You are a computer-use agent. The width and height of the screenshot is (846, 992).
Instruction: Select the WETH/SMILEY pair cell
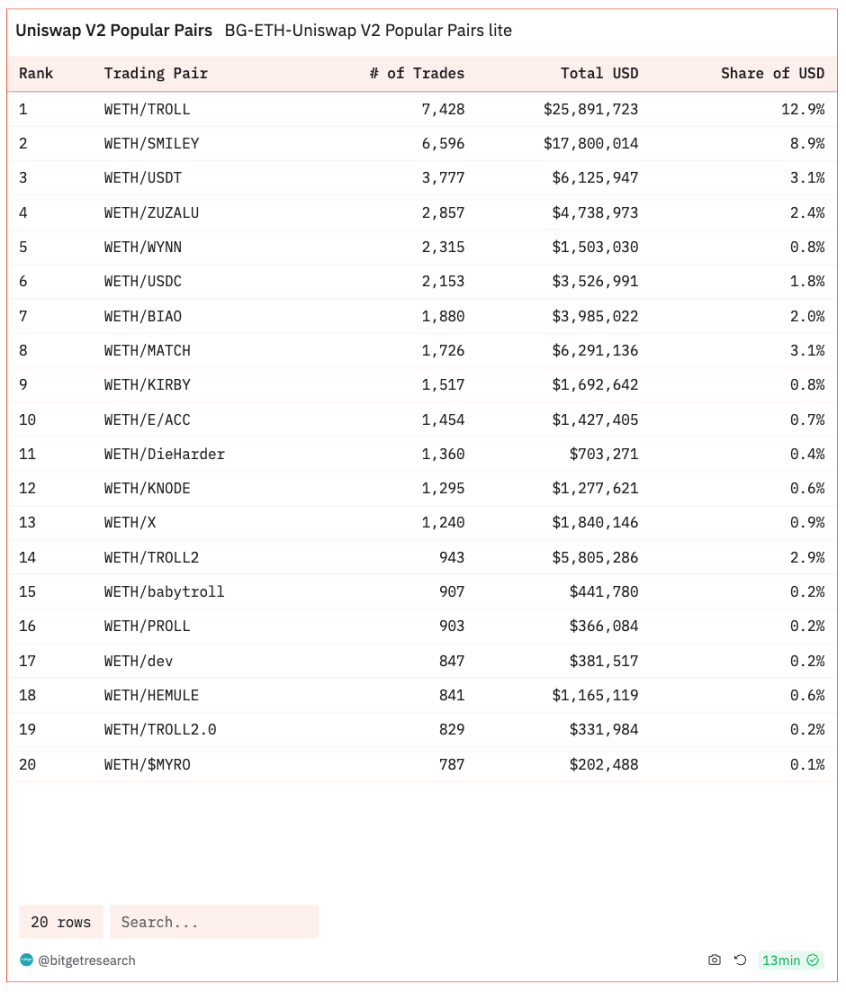pos(151,144)
